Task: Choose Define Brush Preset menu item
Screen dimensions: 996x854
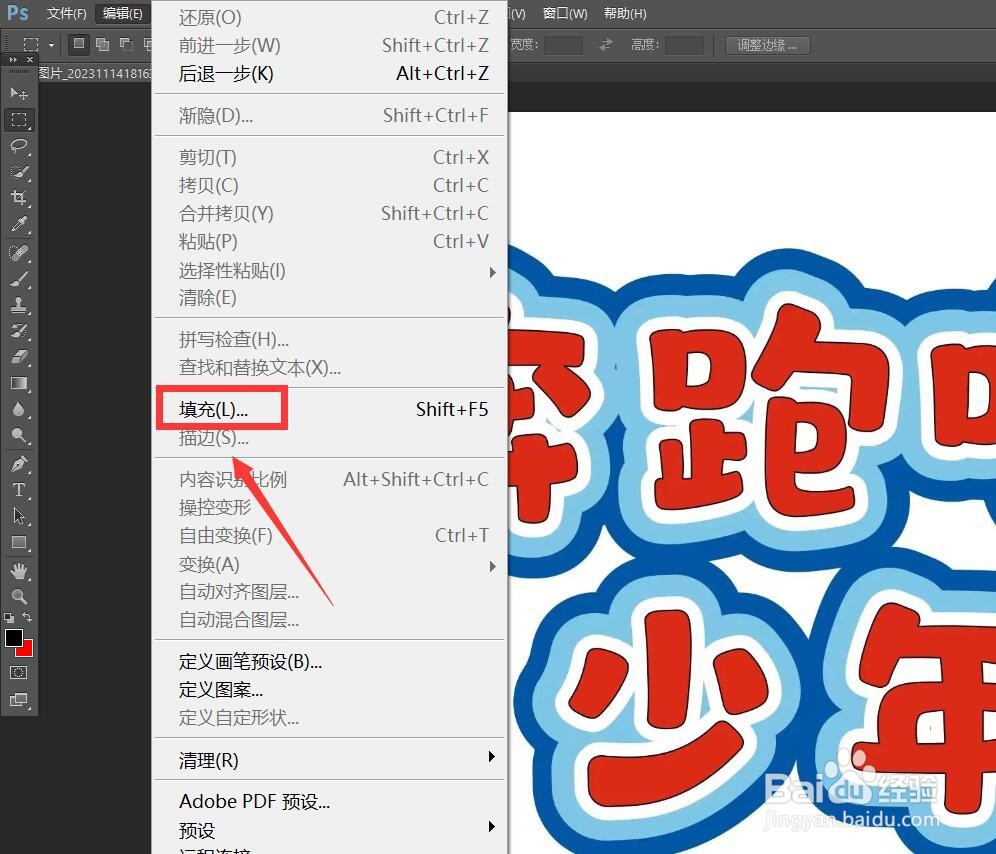Action: coord(330,661)
